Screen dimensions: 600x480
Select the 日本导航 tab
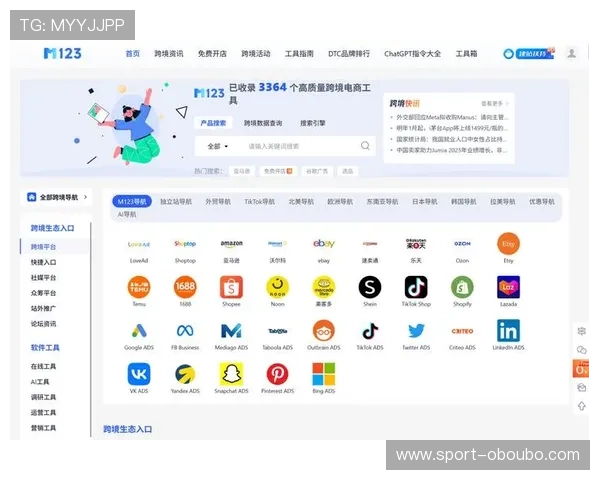[x=425, y=201]
